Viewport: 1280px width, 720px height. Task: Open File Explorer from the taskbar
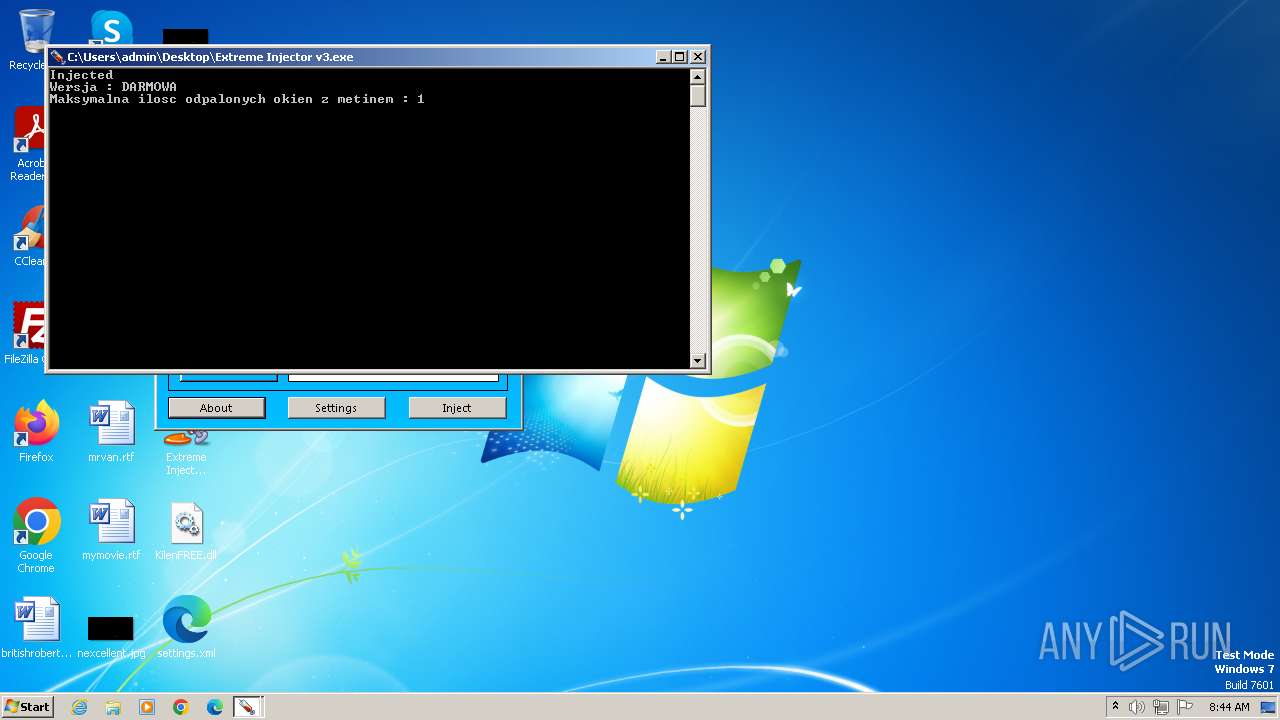pos(113,707)
